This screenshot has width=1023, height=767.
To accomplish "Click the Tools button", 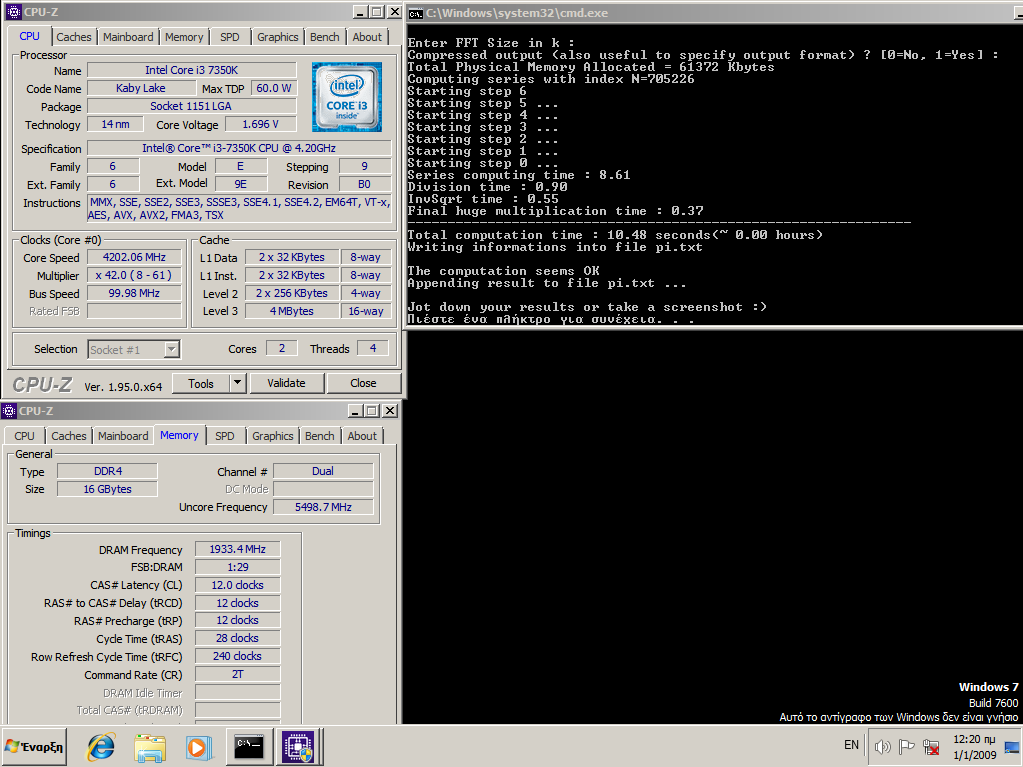I will click(x=201, y=384).
